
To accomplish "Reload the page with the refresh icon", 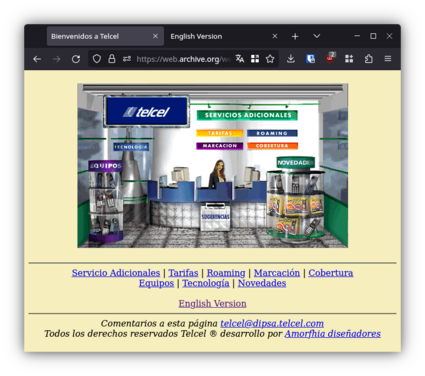I will pyautogui.click(x=76, y=59).
